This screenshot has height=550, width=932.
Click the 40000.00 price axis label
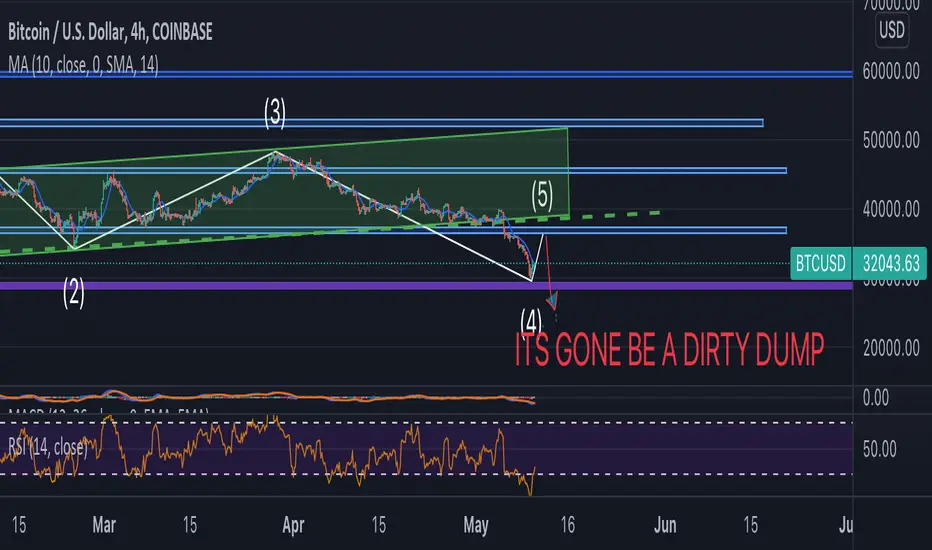pyautogui.click(x=891, y=209)
